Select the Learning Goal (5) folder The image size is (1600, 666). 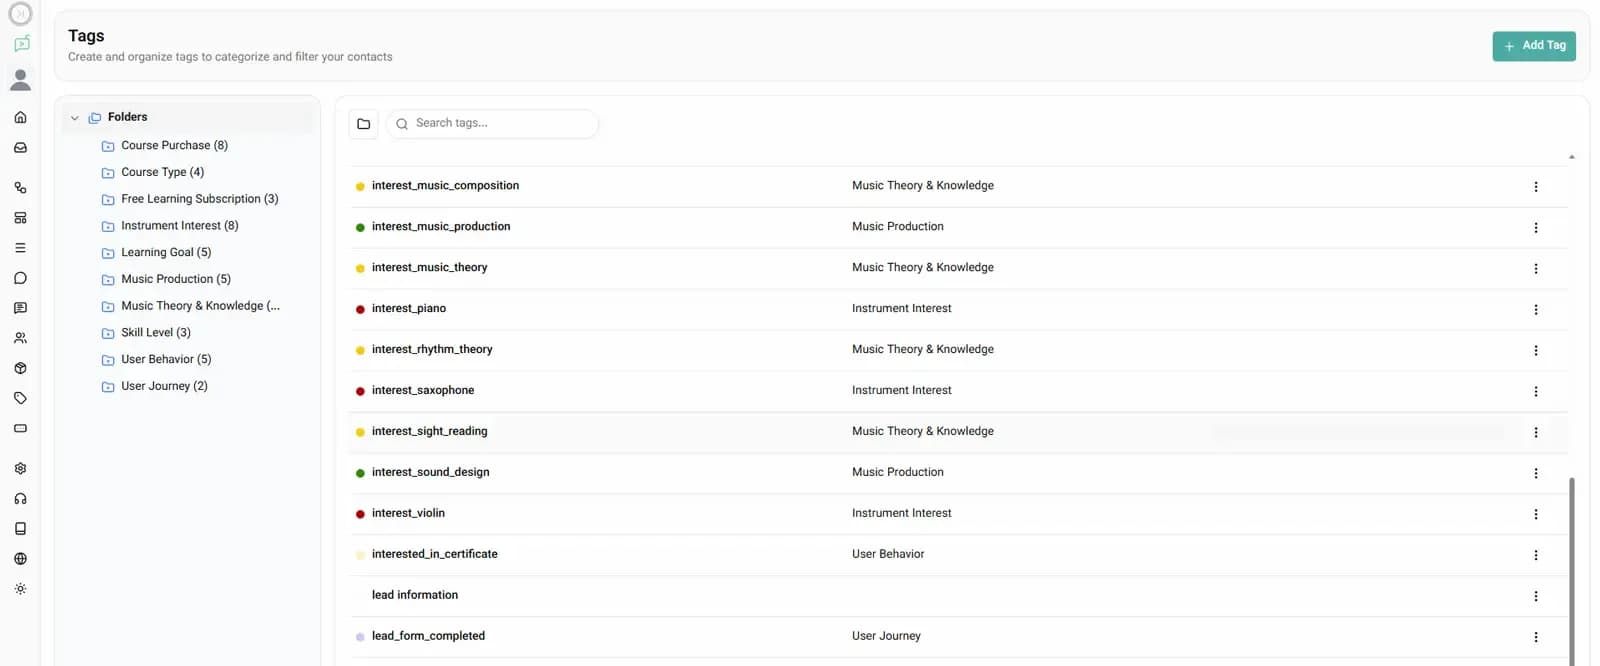click(x=157, y=253)
